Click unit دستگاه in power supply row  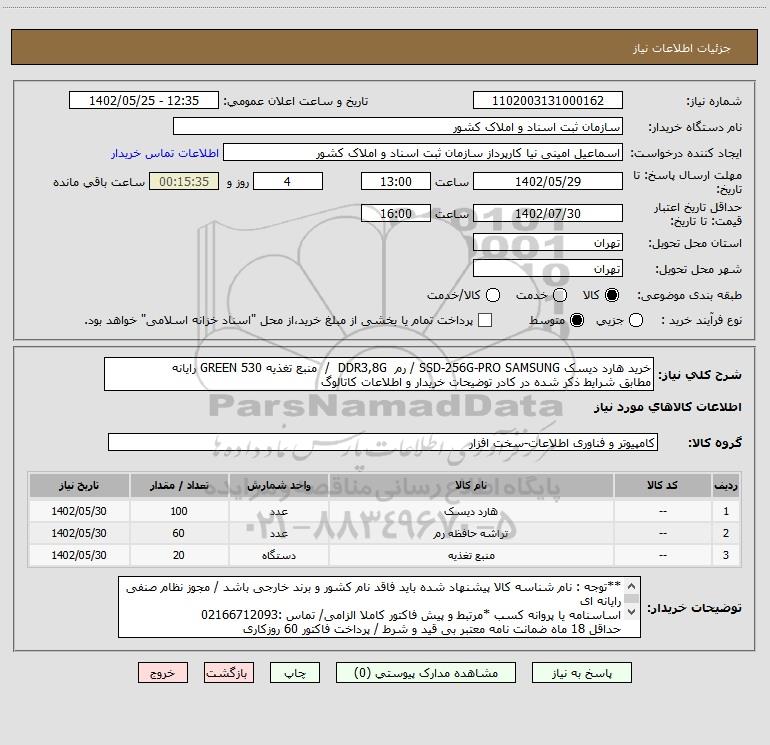278,555
